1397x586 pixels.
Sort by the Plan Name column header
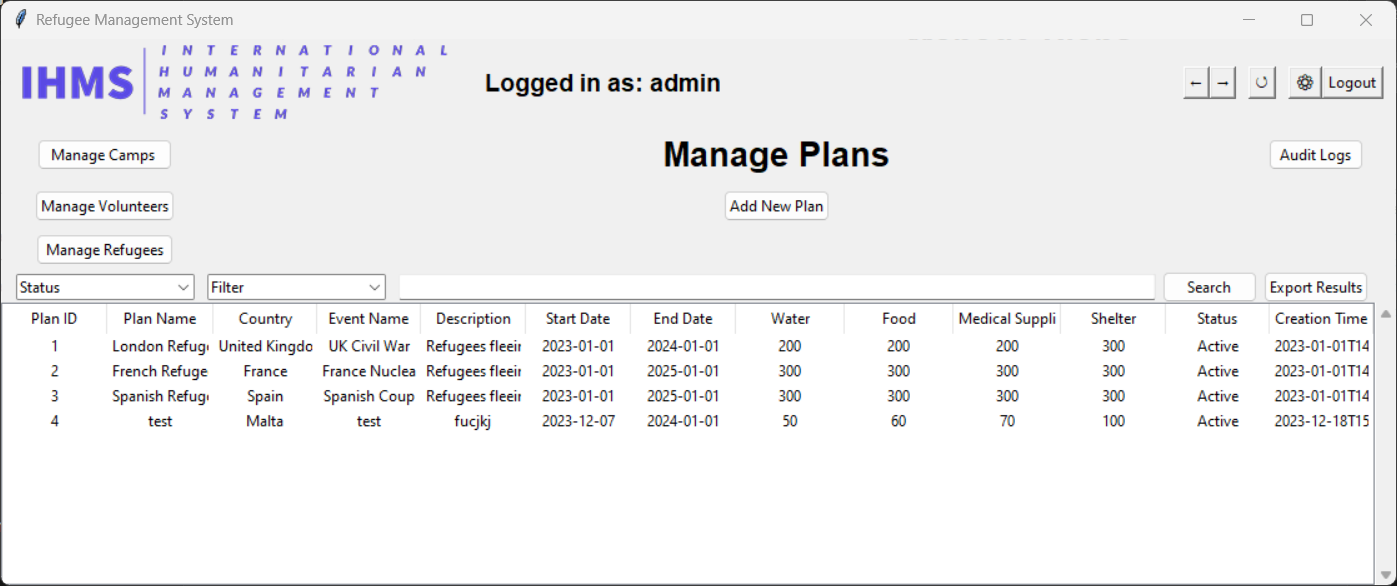point(160,319)
